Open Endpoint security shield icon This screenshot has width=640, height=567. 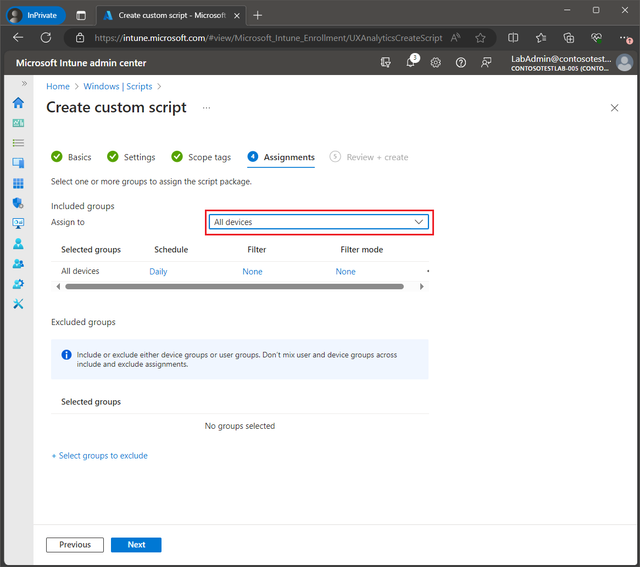(x=18, y=203)
